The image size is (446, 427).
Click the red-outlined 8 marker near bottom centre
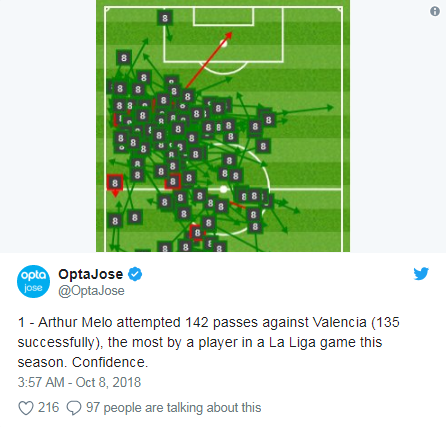[197, 232]
